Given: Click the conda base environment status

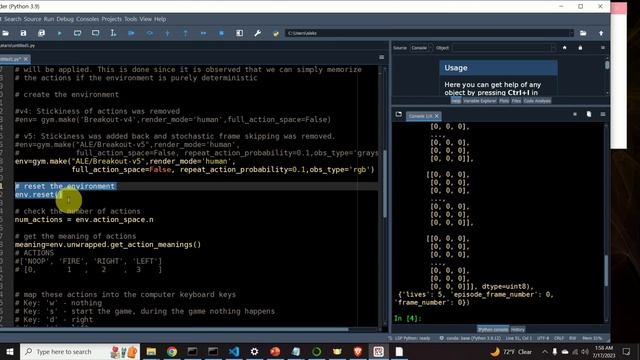Looking at the screenshot, I should (x=470, y=338).
